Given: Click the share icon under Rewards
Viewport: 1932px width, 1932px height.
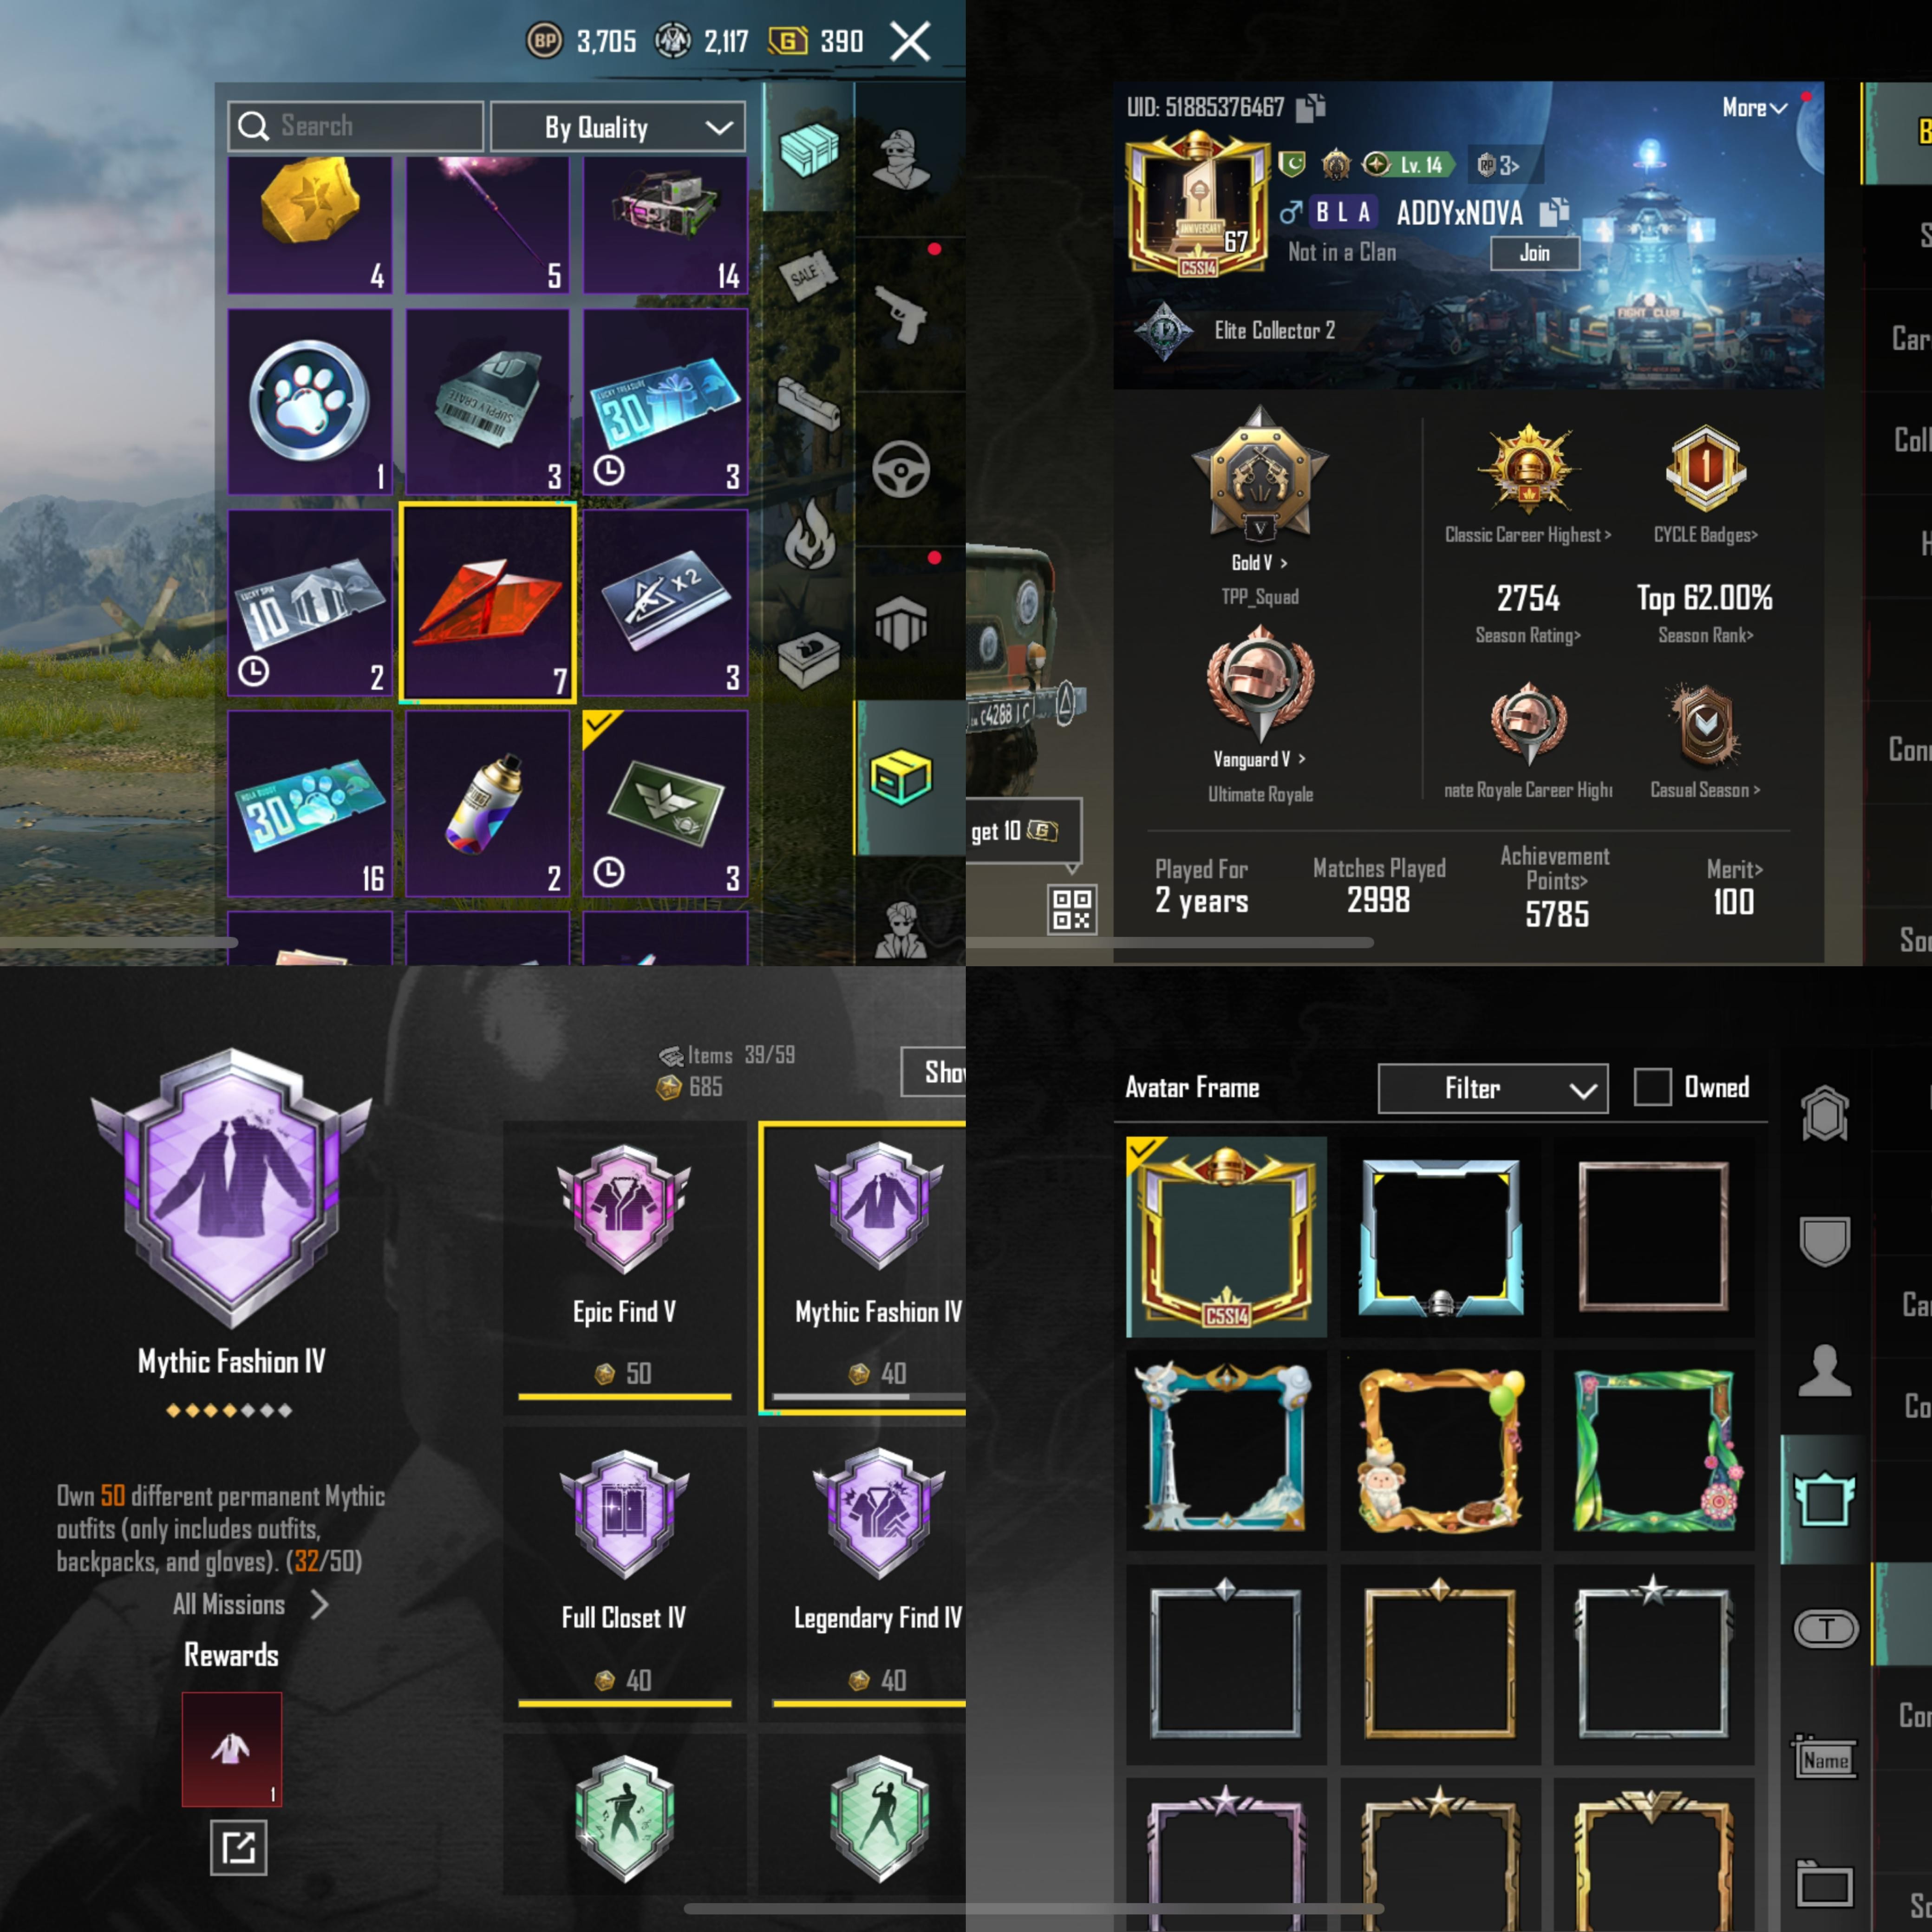Looking at the screenshot, I should pos(238,1847).
